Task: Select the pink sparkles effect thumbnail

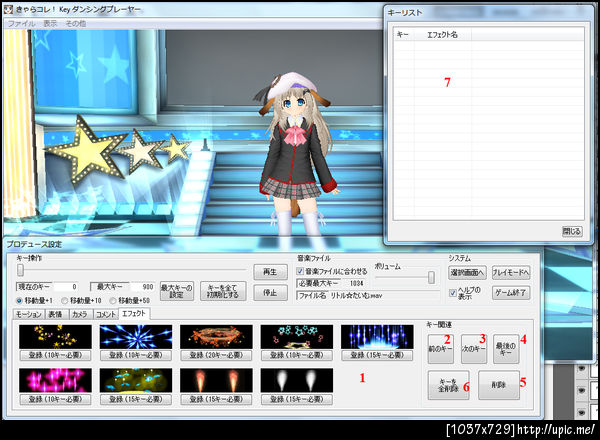Action: tap(55, 380)
